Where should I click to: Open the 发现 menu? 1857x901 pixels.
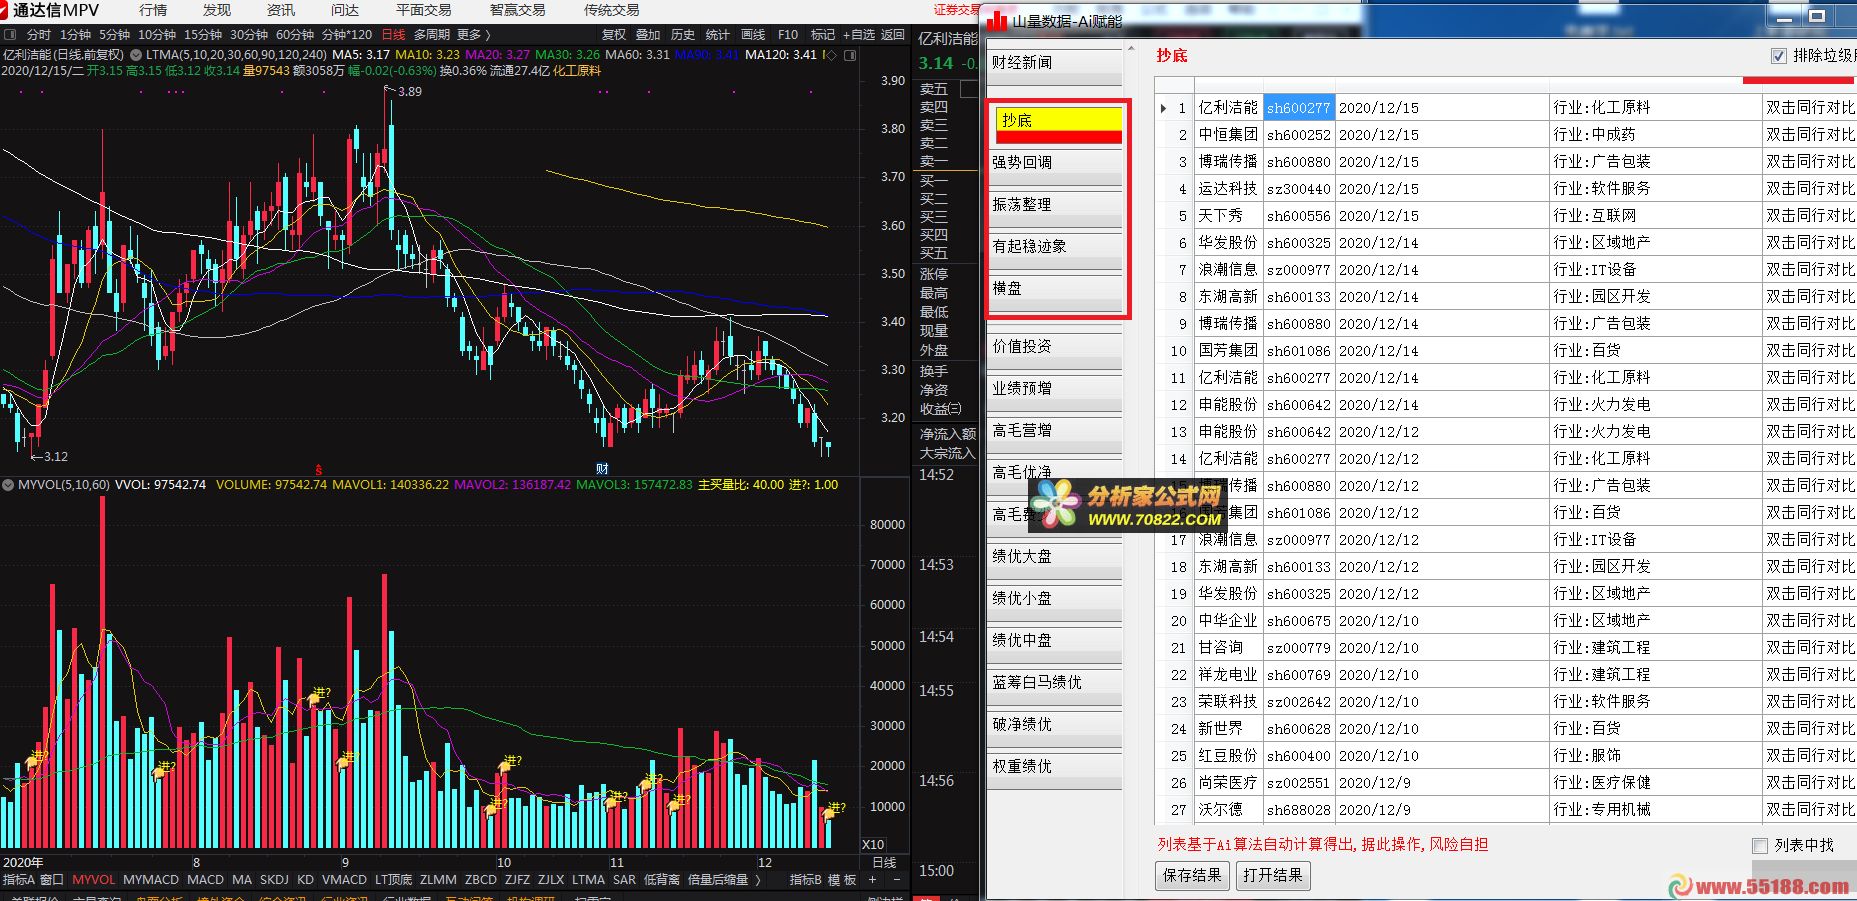coord(217,10)
